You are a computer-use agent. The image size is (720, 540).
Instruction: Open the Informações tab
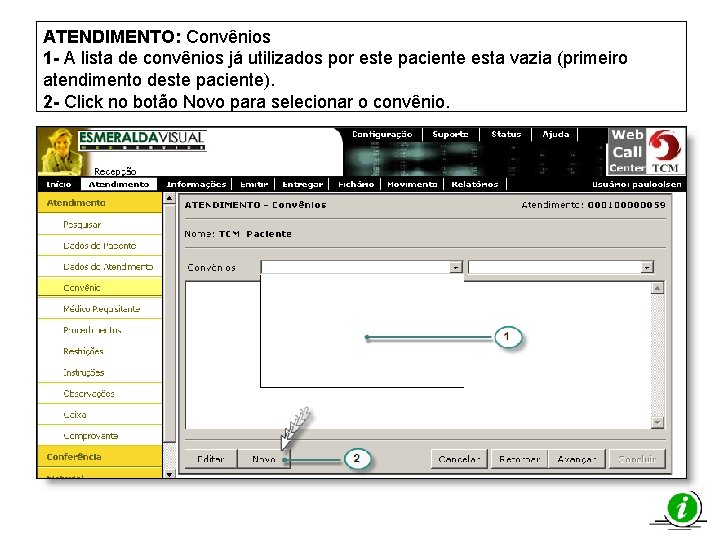[x=196, y=184]
